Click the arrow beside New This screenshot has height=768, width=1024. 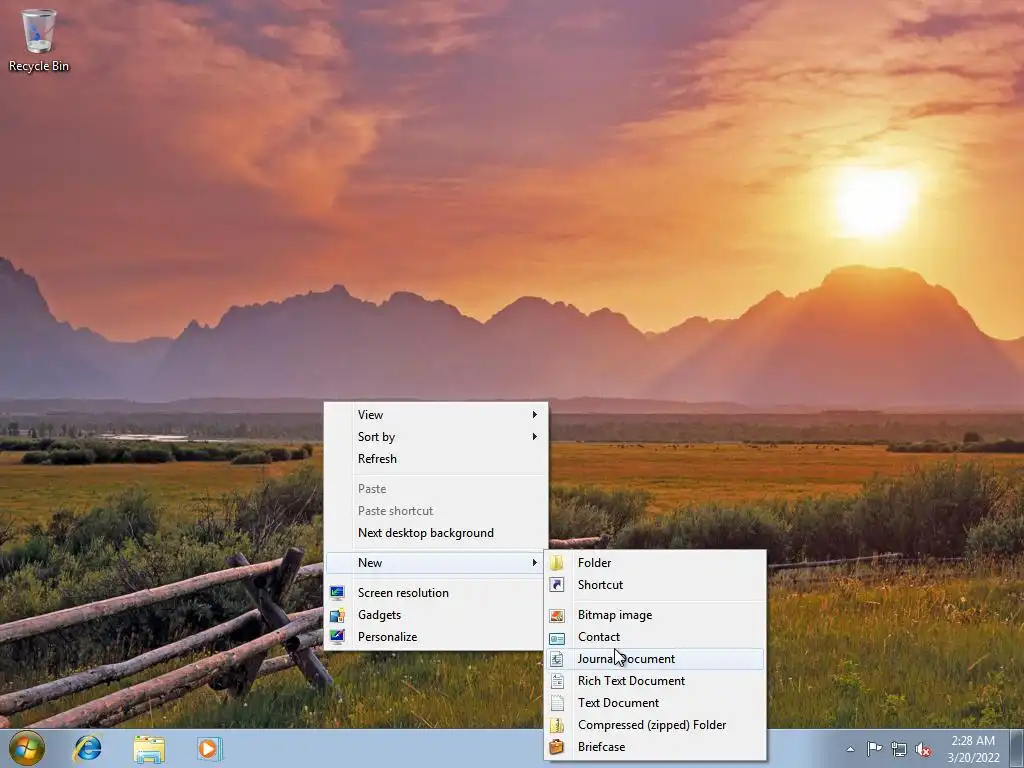pos(534,563)
